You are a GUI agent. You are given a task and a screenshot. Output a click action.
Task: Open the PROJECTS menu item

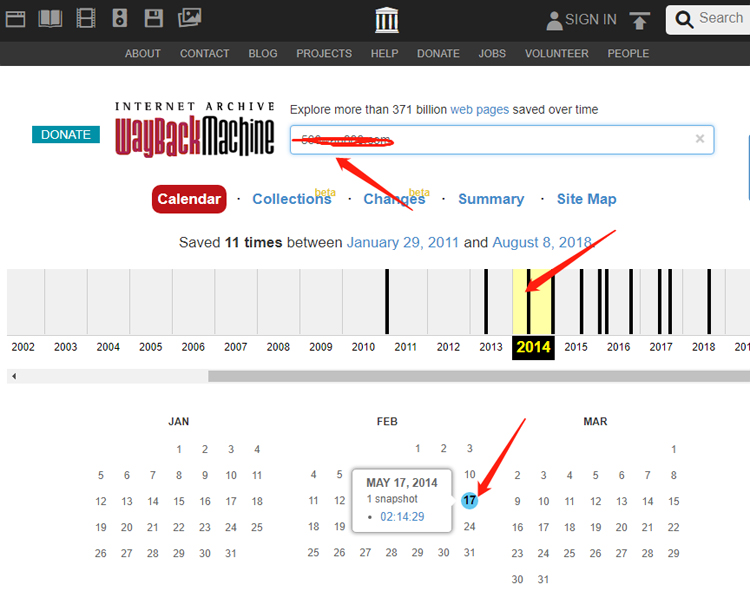pos(324,54)
